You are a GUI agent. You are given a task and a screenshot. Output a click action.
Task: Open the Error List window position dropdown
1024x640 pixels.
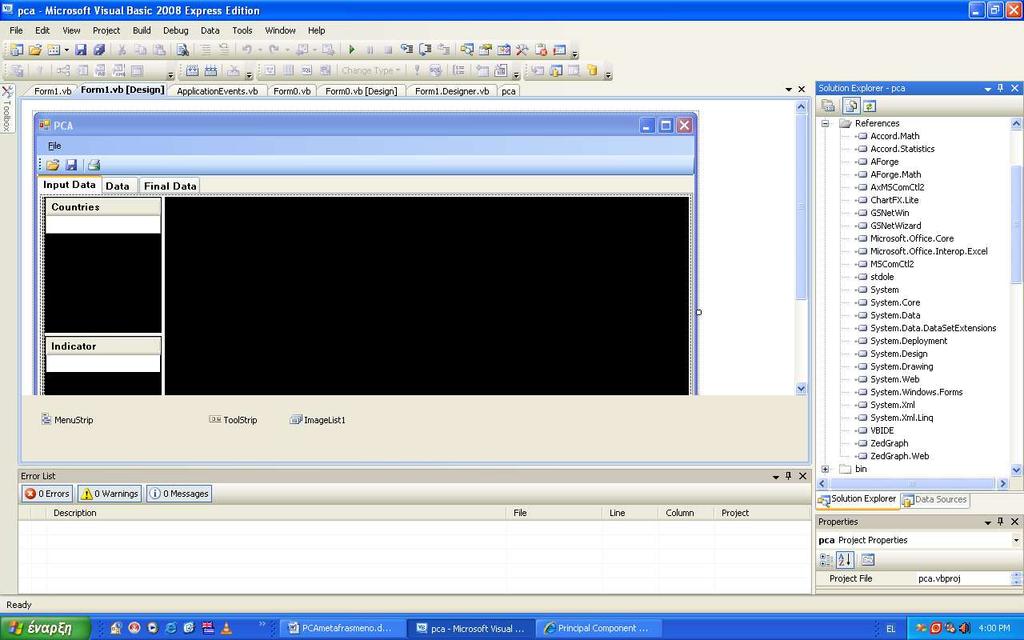(776, 477)
